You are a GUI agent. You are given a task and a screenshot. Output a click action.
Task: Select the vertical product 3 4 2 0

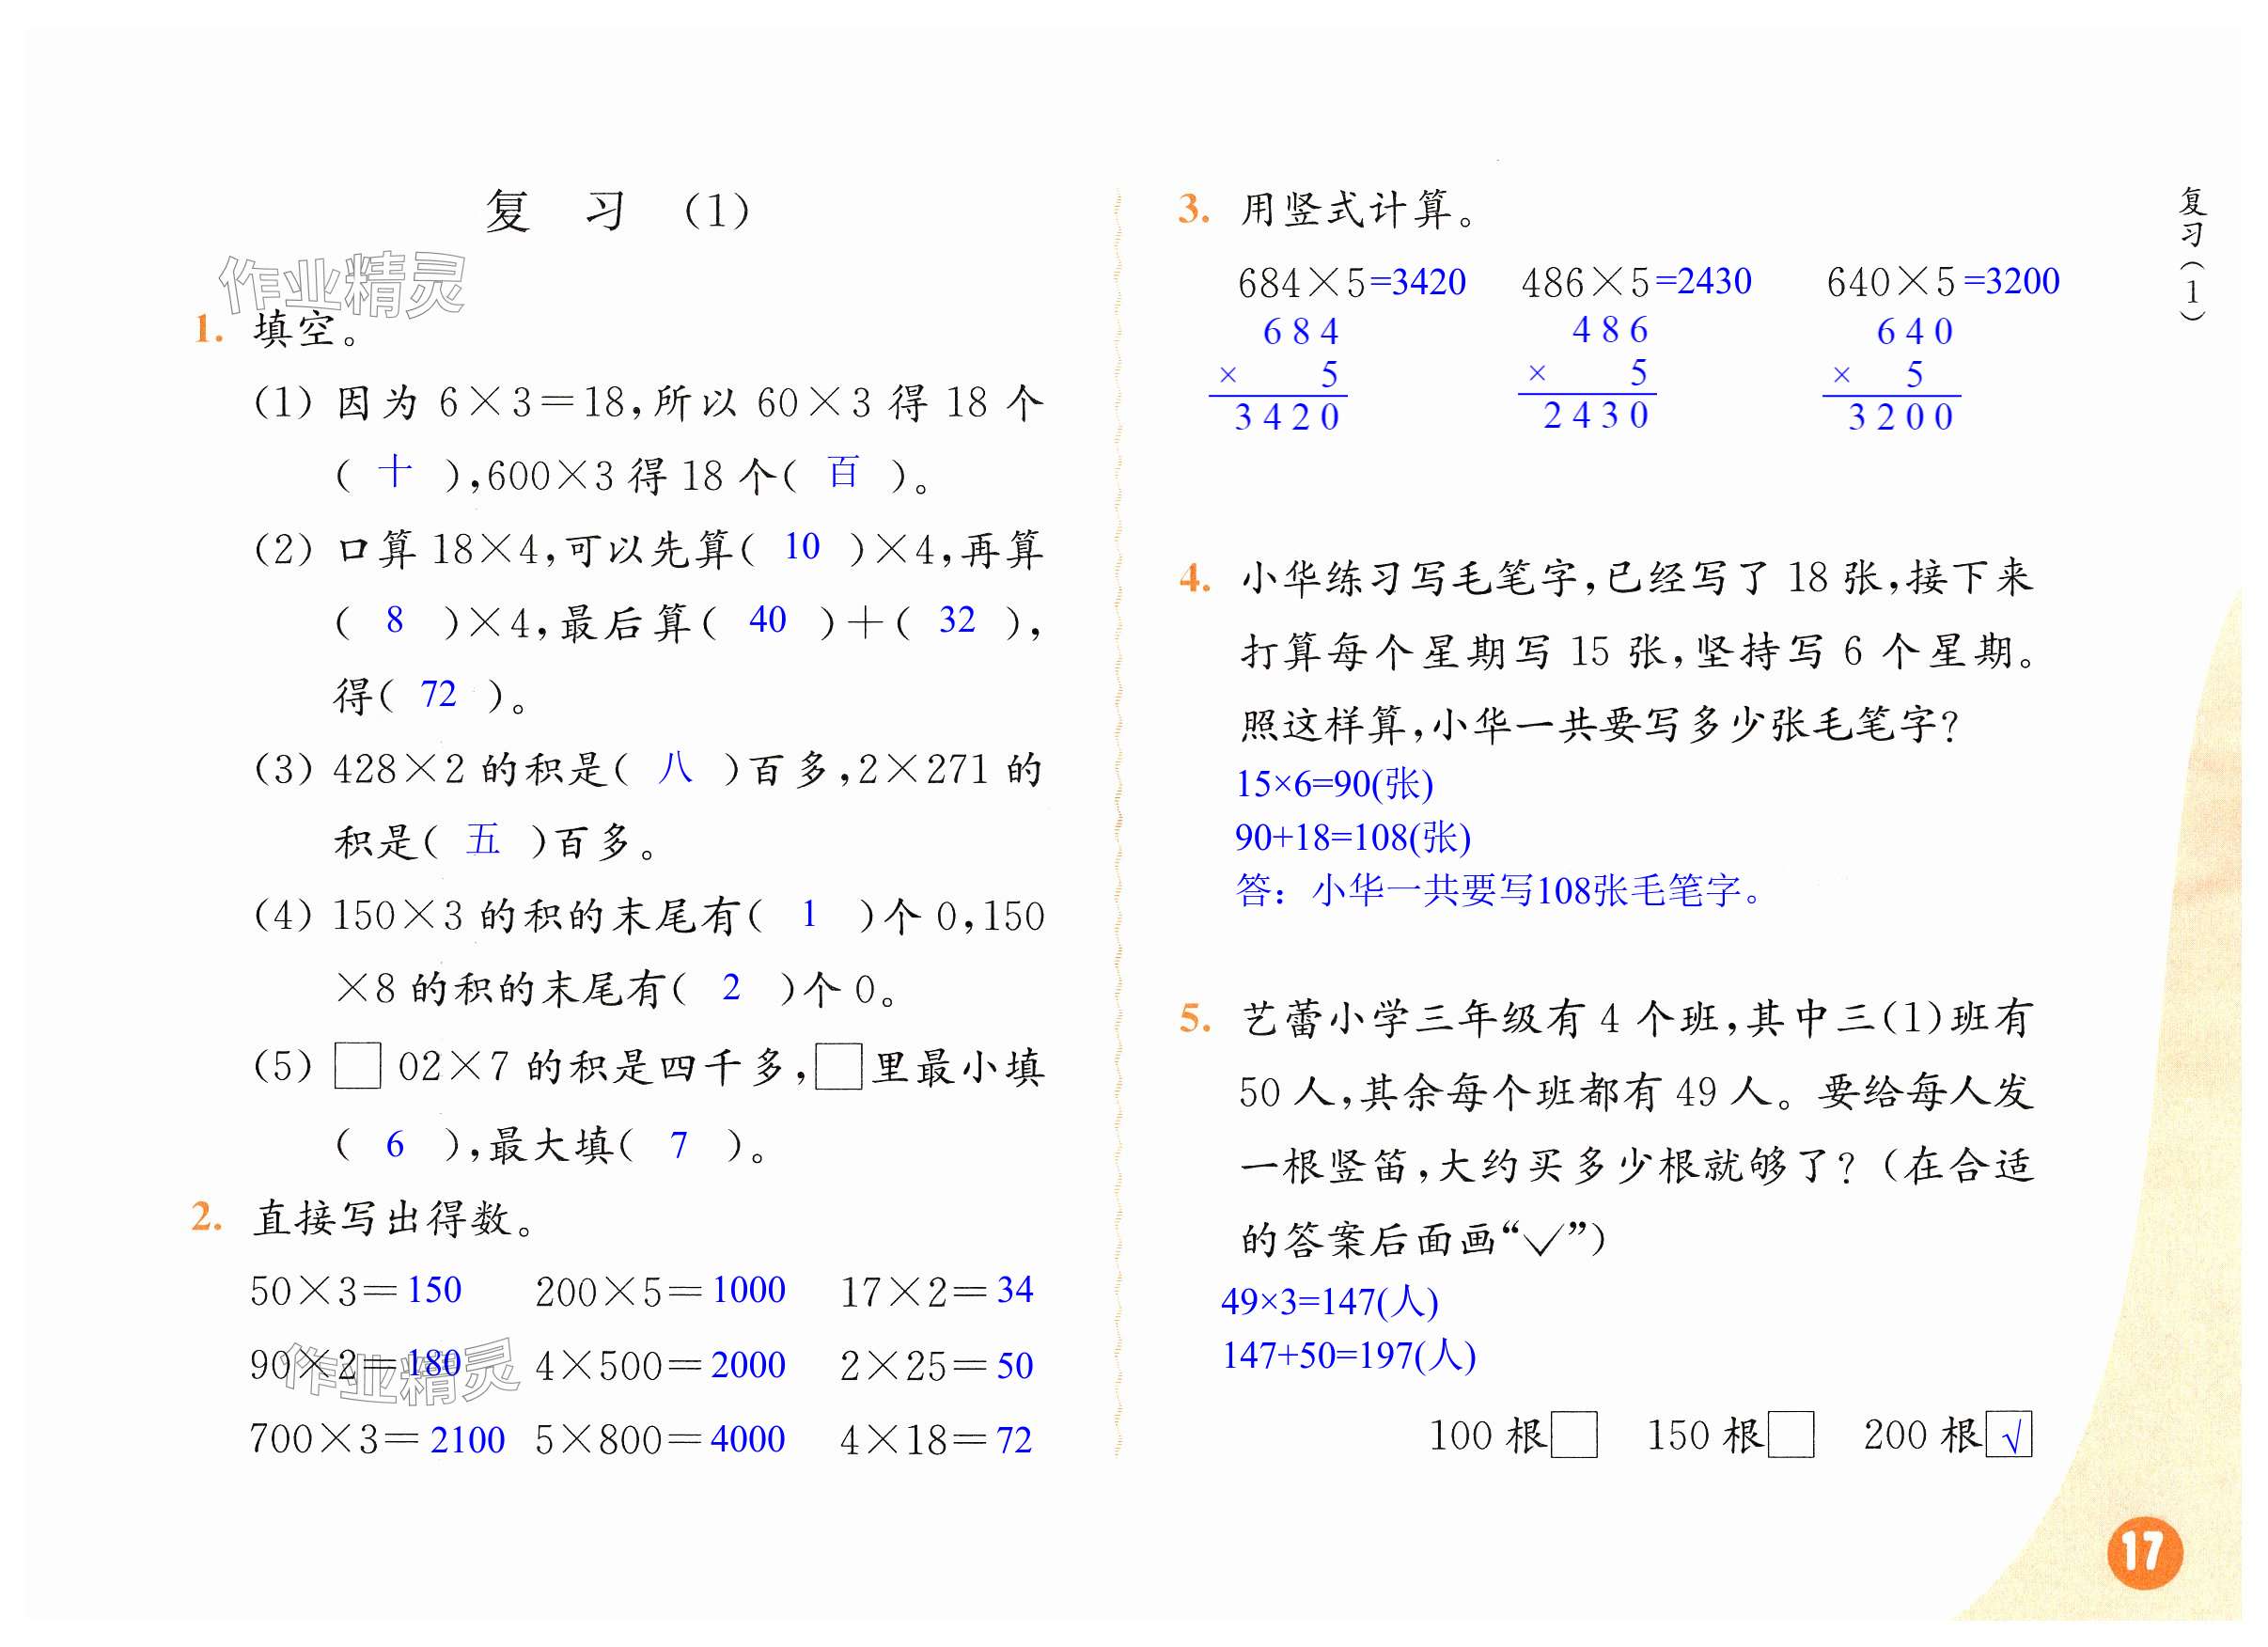coord(1287,417)
